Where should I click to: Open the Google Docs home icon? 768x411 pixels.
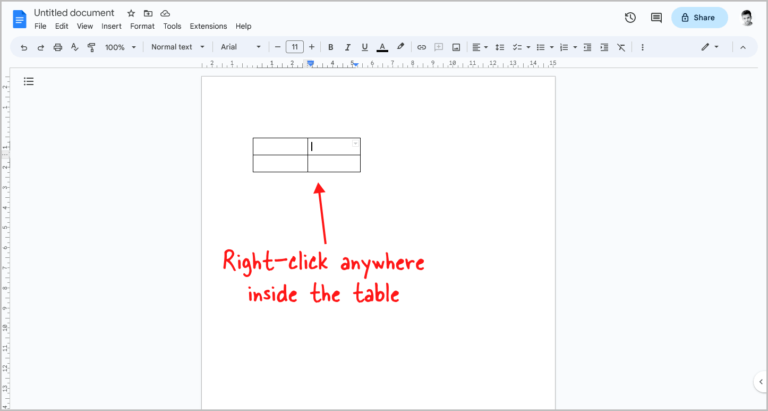click(20, 19)
